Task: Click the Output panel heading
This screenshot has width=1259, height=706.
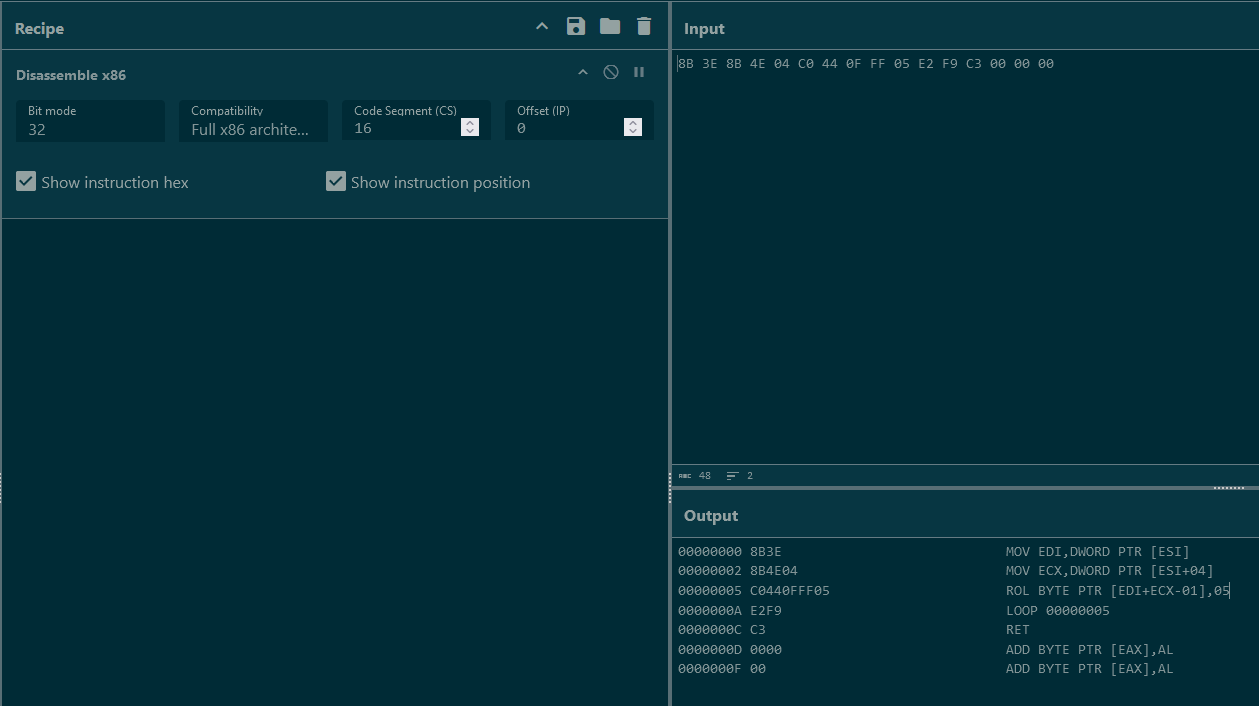Action: click(711, 516)
